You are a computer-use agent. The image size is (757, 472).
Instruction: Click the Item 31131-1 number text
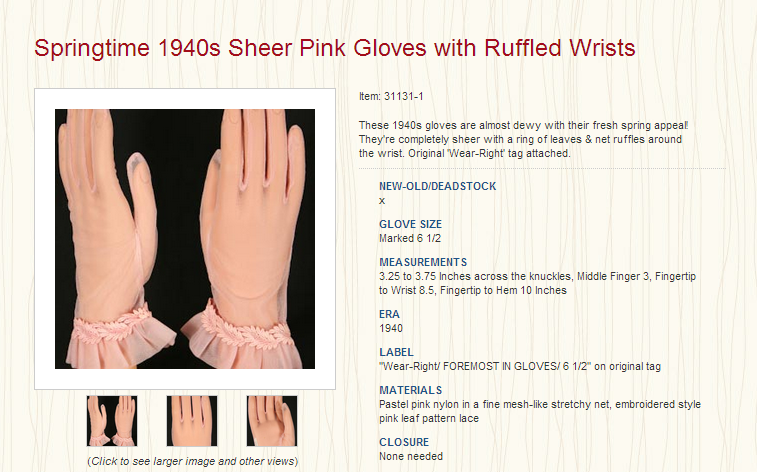point(391,97)
